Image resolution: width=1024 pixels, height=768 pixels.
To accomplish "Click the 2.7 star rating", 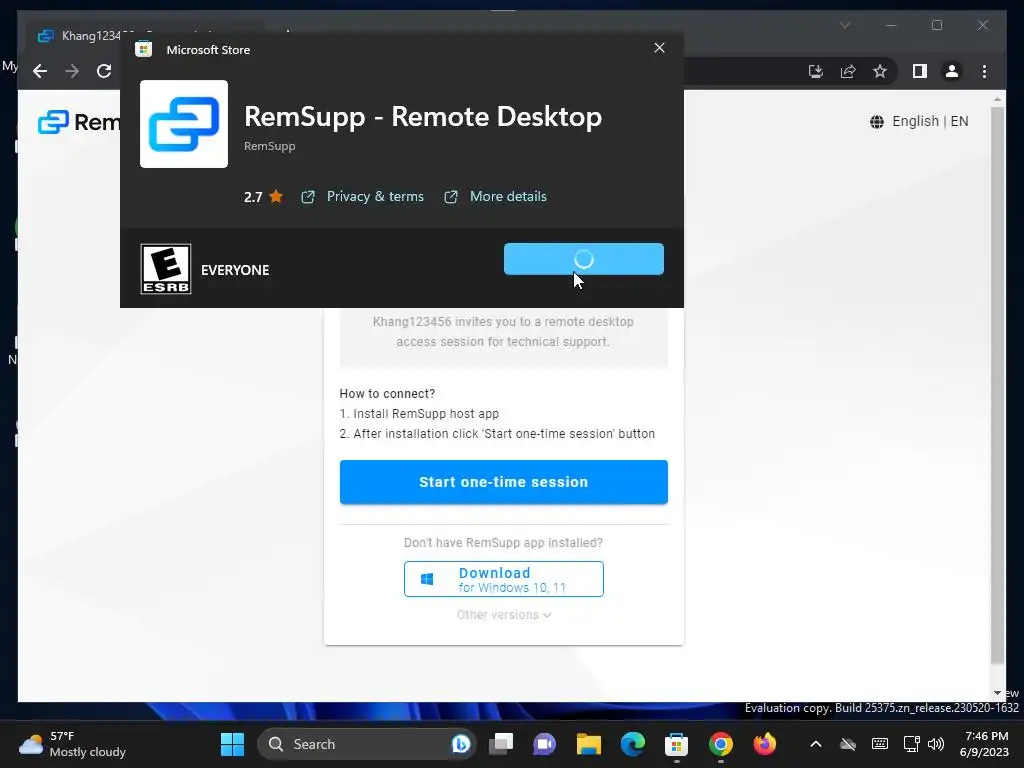I will 263,197.
